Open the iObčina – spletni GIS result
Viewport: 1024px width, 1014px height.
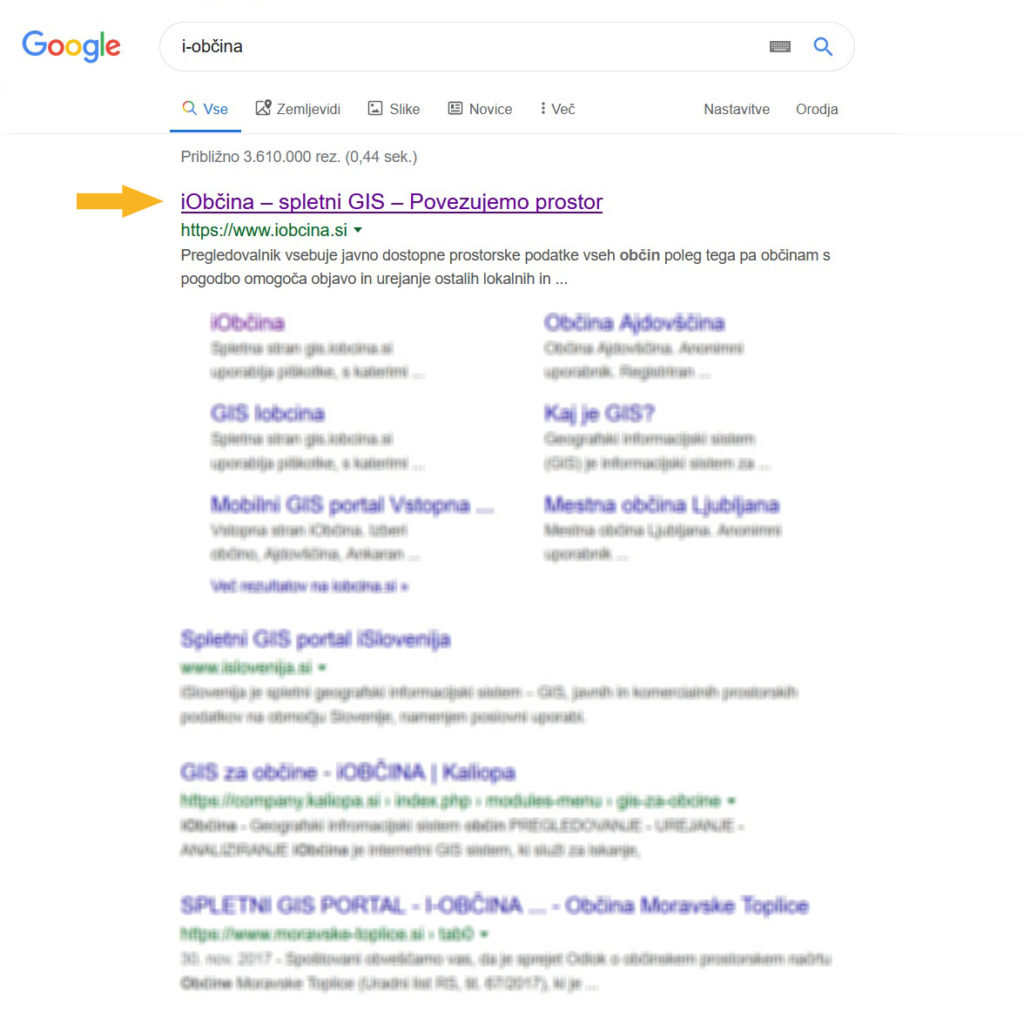(x=391, y=202)
